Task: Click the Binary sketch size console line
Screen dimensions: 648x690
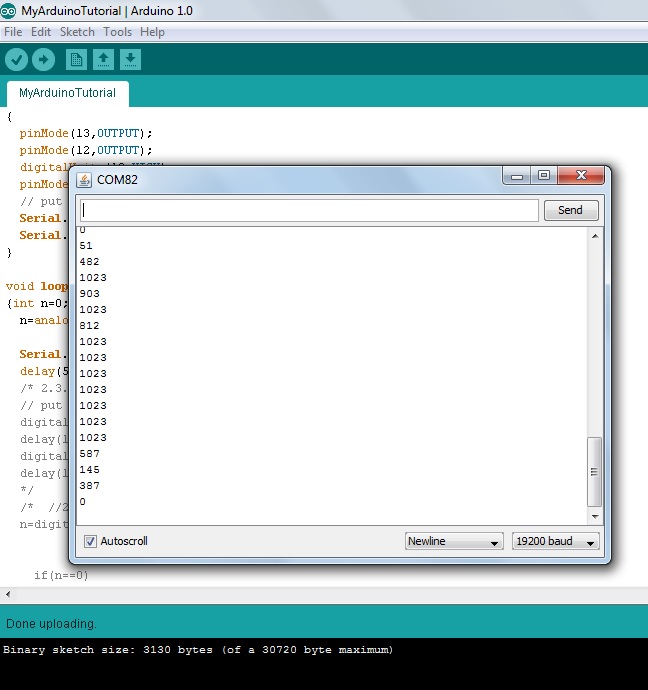Action: [x=198, y=650]
